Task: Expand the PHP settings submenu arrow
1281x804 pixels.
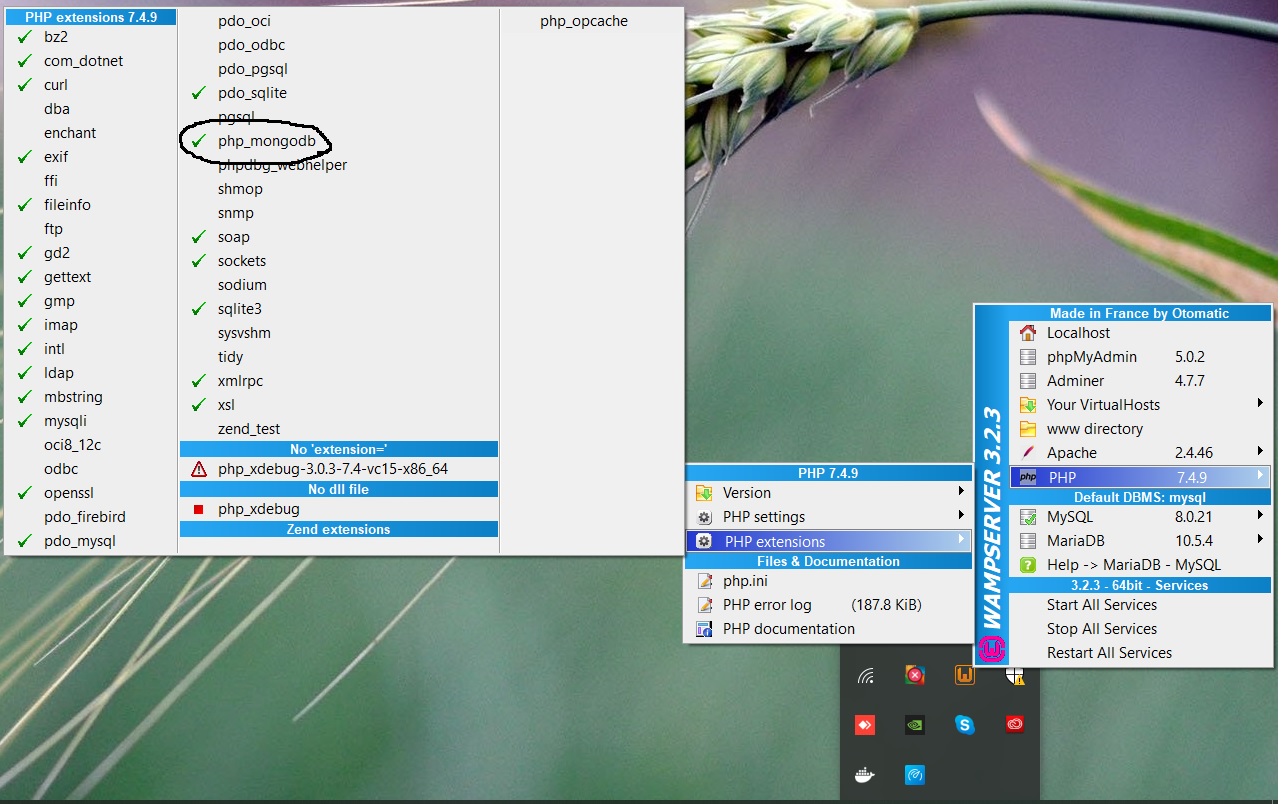Action: pyautogui.click(x=961, y=516)
